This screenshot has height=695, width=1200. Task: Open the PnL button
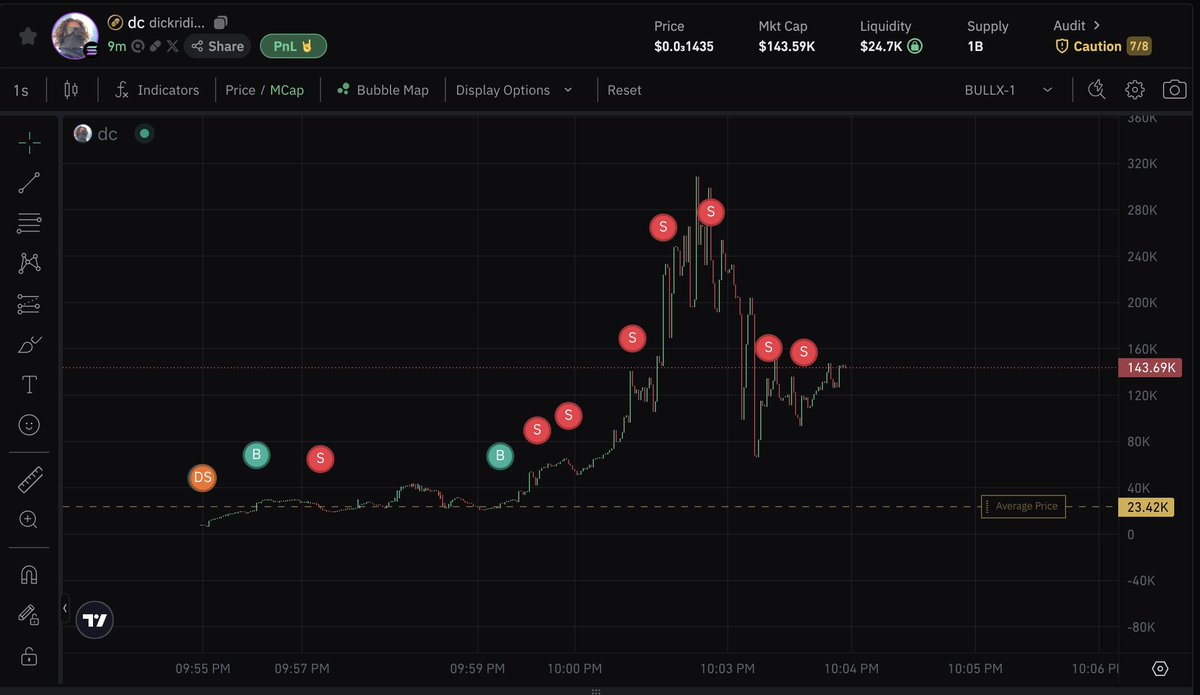click(293, 46)
